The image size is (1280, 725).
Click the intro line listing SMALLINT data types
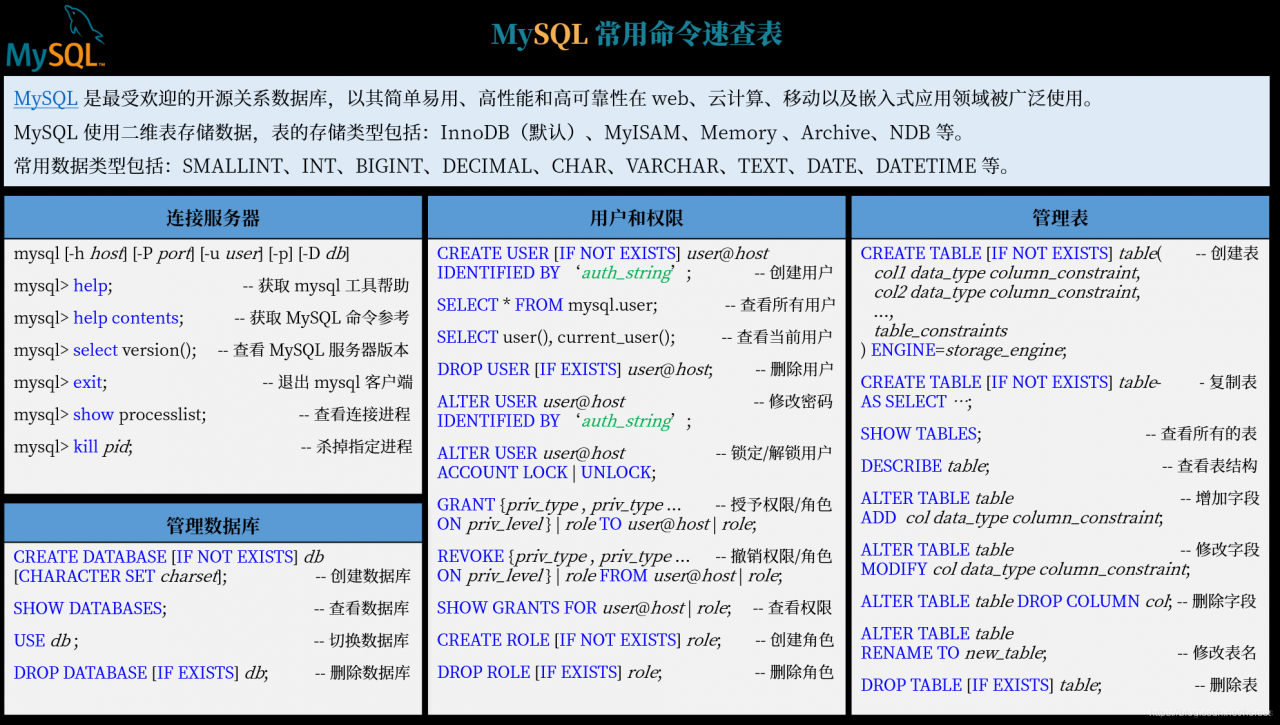512,166
